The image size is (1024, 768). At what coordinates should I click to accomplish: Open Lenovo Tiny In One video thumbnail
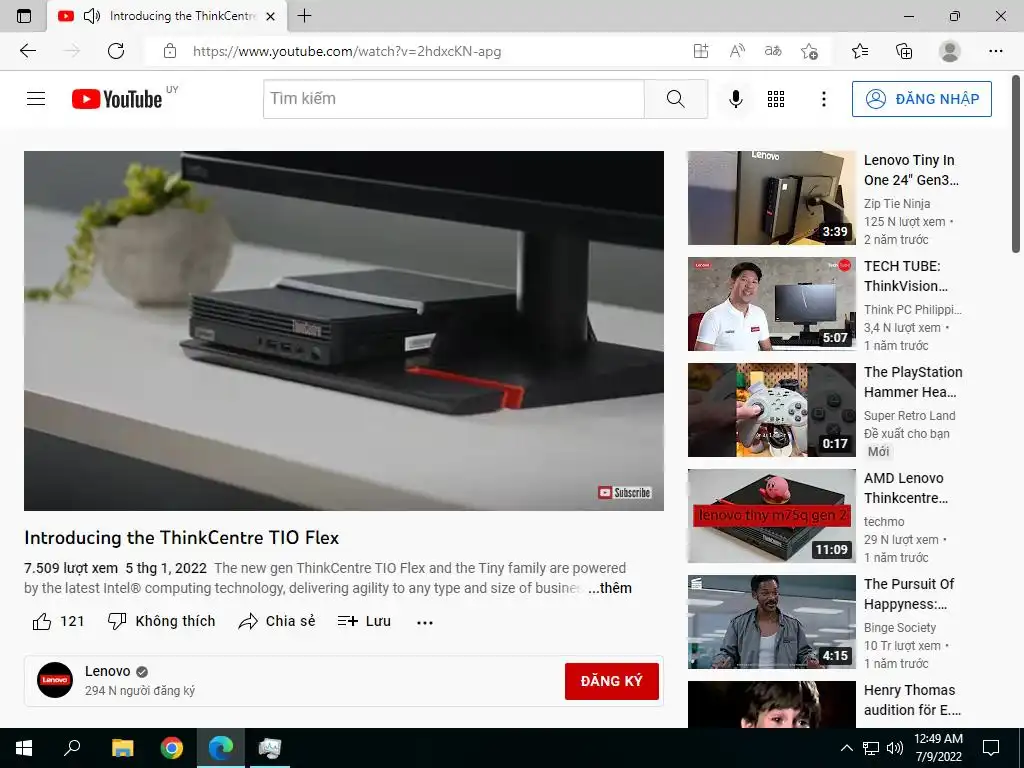click(771, 198)
